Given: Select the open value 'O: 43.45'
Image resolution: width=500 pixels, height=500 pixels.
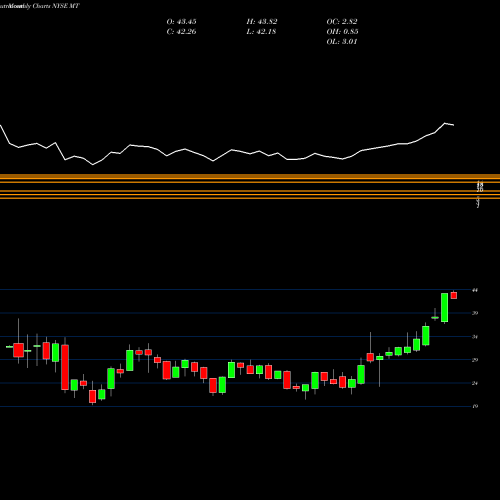Looking at the screenshot, I should point(181,22).
